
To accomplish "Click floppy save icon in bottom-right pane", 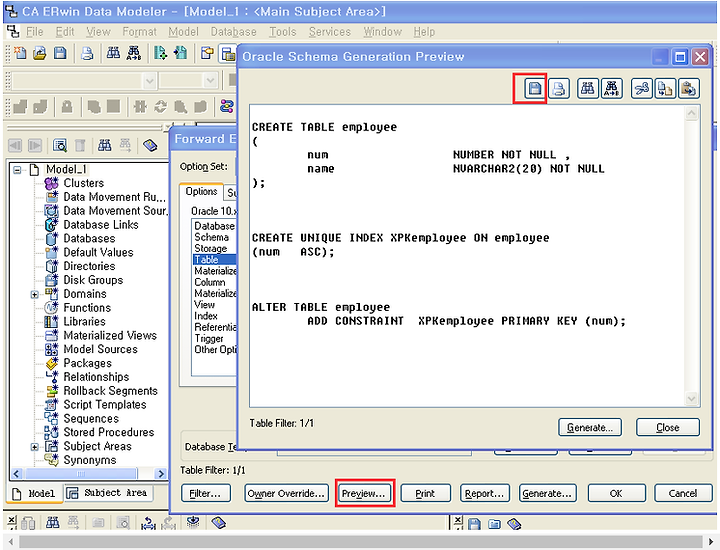I will pos(474,524).
